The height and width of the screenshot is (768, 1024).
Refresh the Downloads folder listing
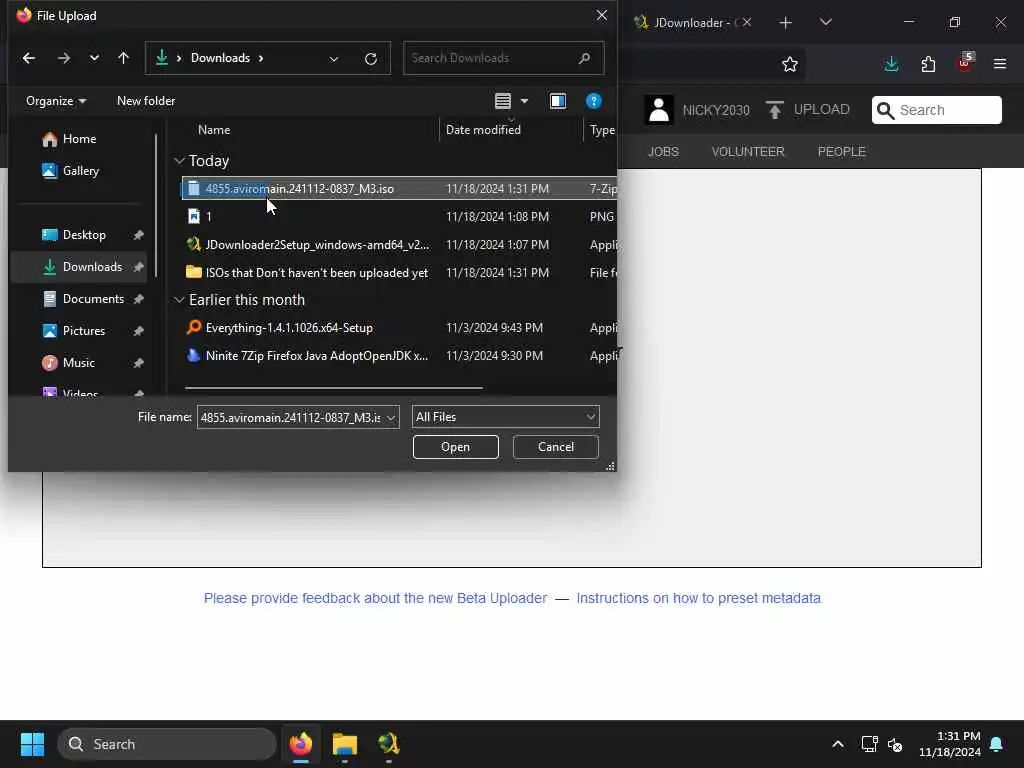tap(371, 59)
